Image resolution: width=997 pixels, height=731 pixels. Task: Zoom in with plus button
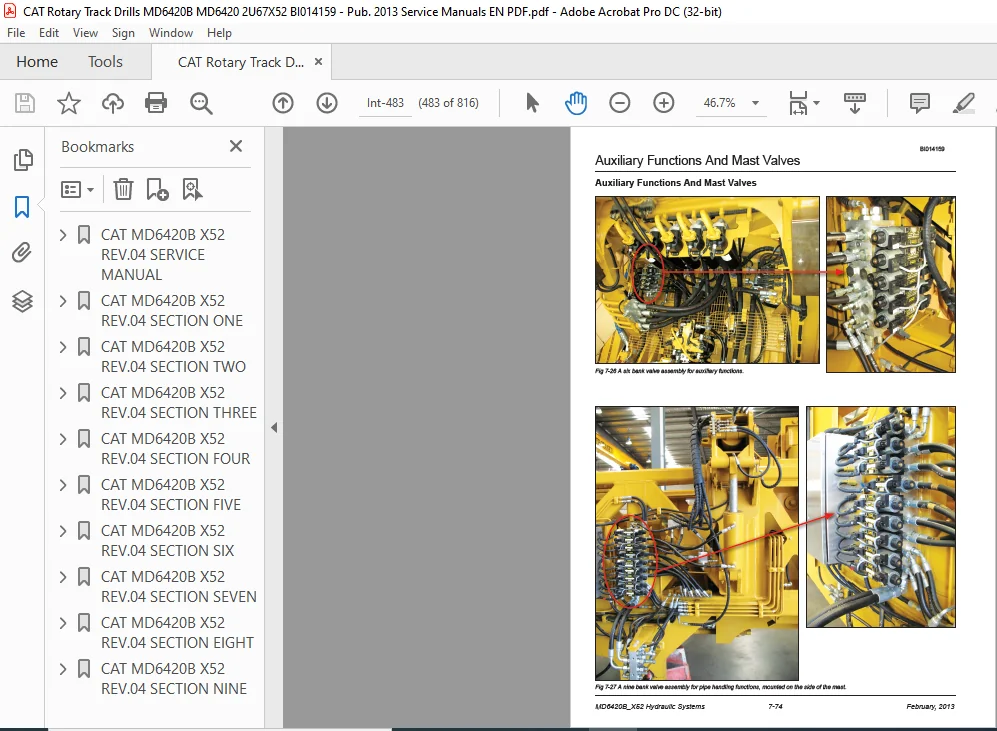[x=663, y=103]
